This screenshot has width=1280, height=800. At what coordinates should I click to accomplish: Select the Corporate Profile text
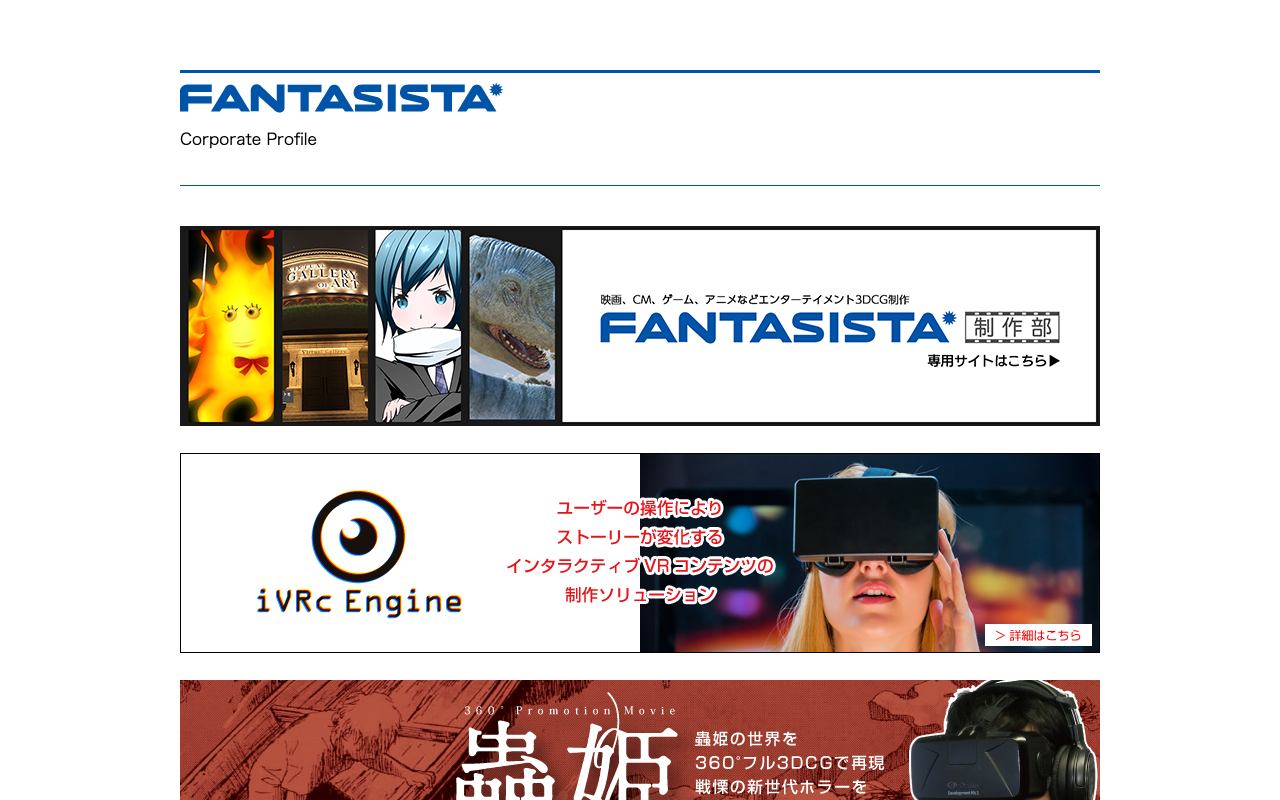pyautogui.click(x=248, y=139)
